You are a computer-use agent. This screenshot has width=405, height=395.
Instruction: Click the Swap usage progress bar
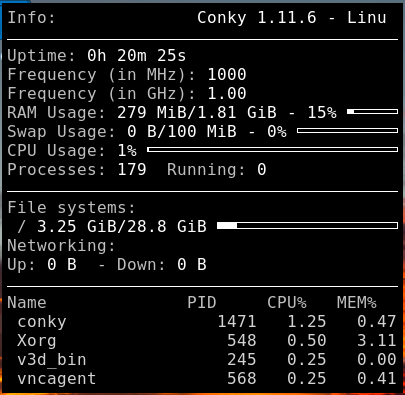click(x=347, y=131)
